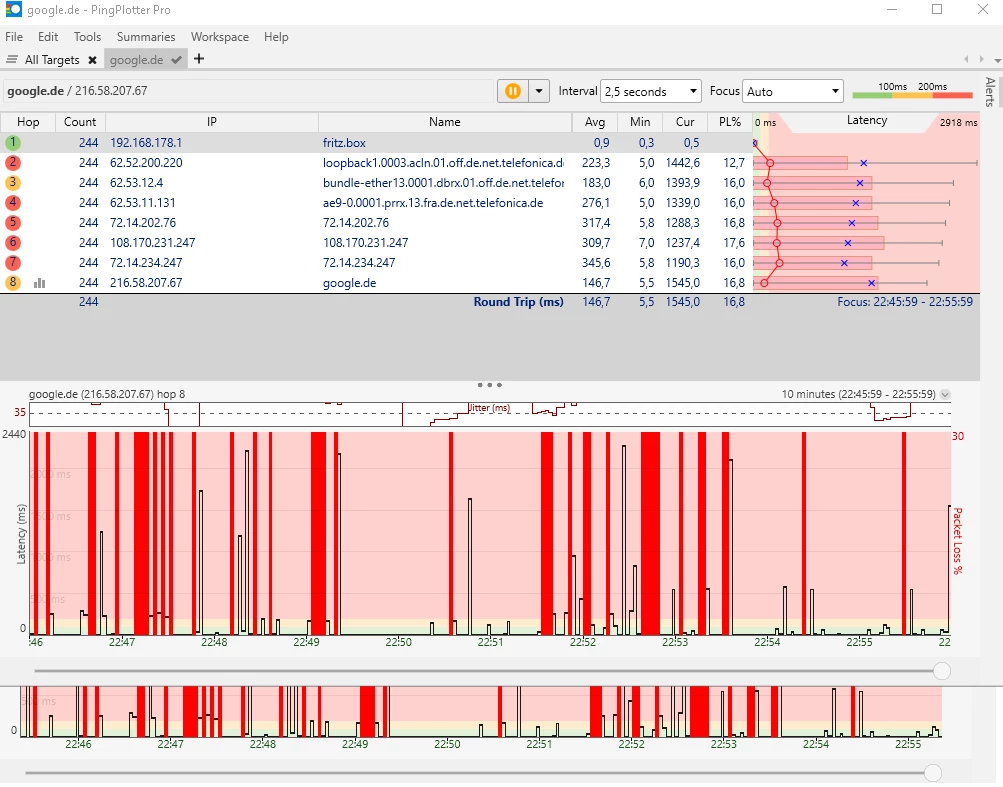Open the tab list dropdown arrow

[x=997, y=60]
